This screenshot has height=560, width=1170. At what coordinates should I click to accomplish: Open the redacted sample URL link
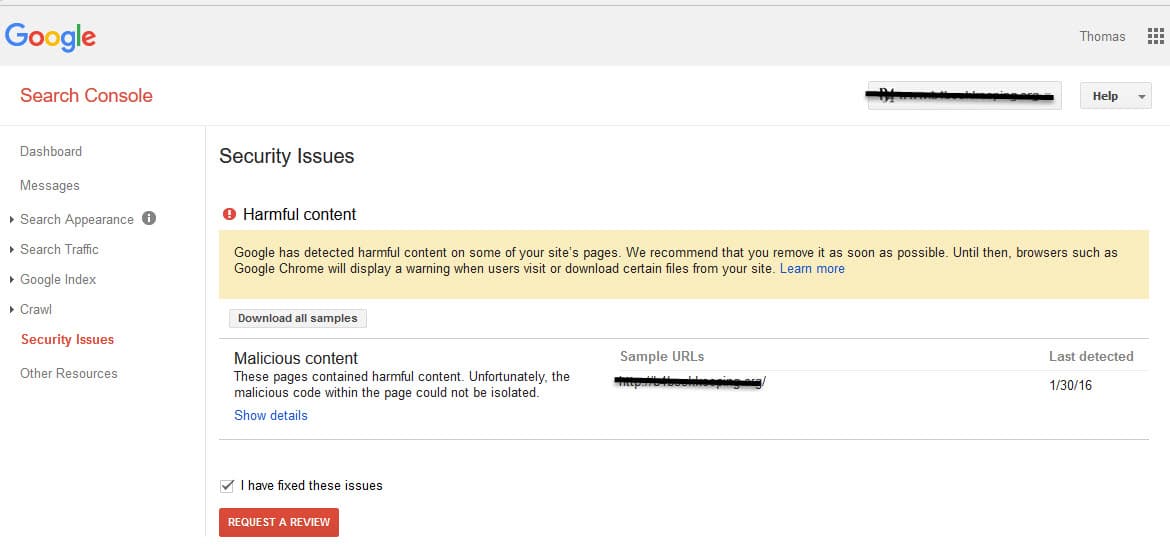(x=692, y=382)
